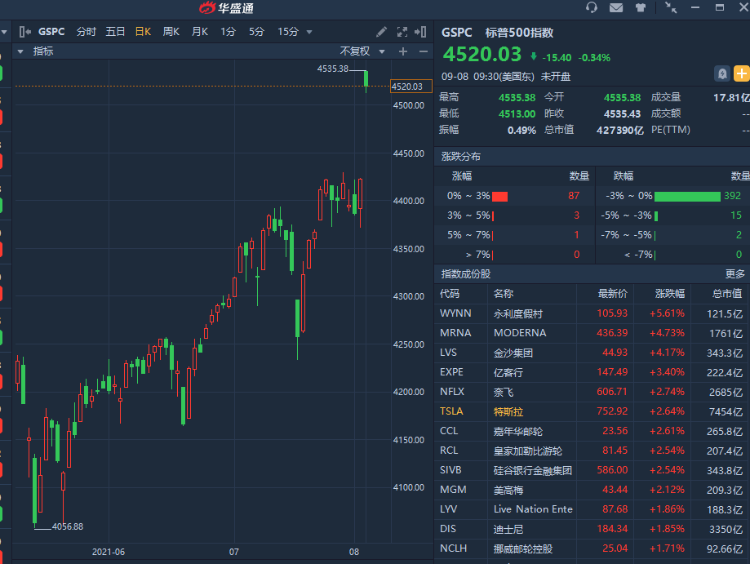Expand chart to fullscreen
The image size is (750, 564).
[402, 32]
